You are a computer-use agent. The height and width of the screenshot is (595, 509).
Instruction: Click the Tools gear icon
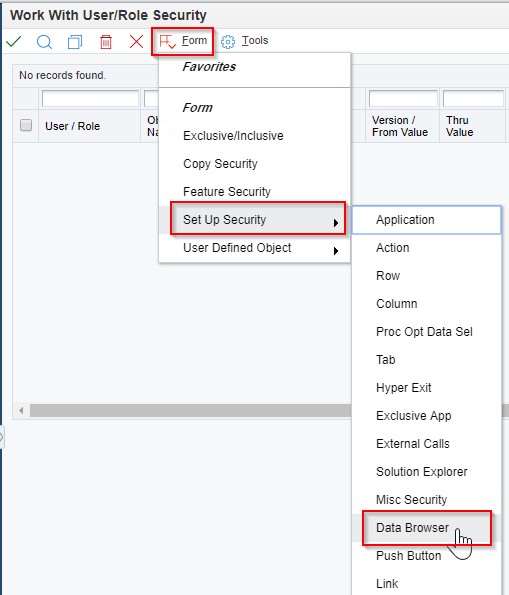[228, 42]
